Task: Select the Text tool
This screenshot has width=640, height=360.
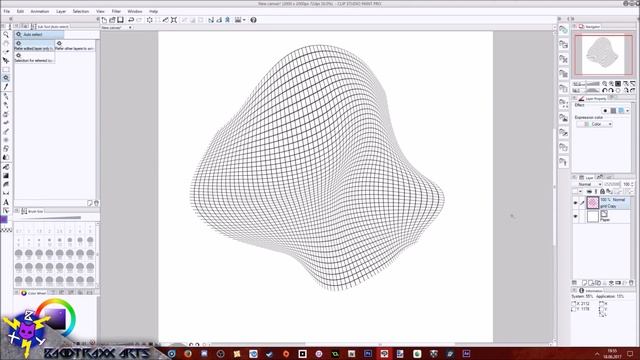Action: [6, 202]
